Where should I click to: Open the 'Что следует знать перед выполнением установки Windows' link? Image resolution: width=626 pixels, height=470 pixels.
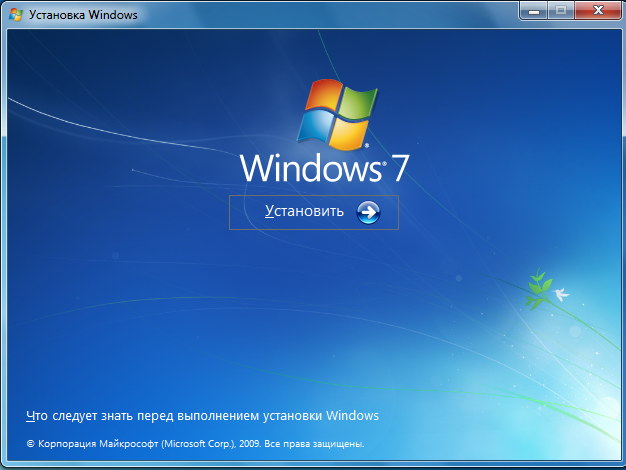pyautogui.click(x=202, y=416)
